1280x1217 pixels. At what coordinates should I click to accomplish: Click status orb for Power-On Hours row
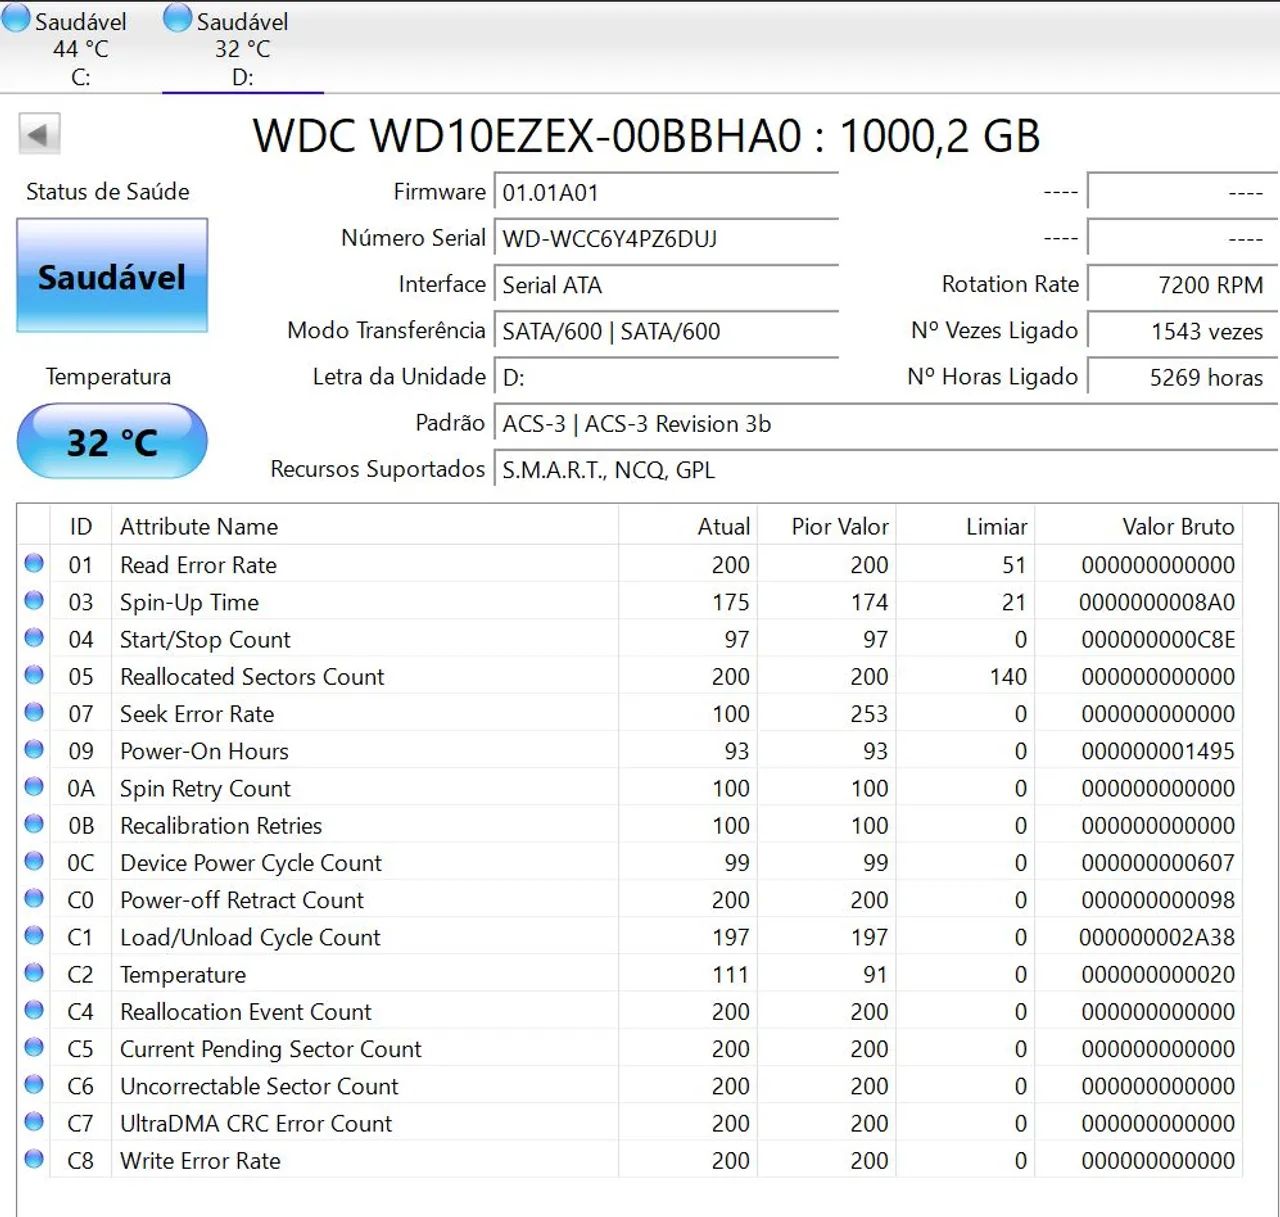(34, 749)
